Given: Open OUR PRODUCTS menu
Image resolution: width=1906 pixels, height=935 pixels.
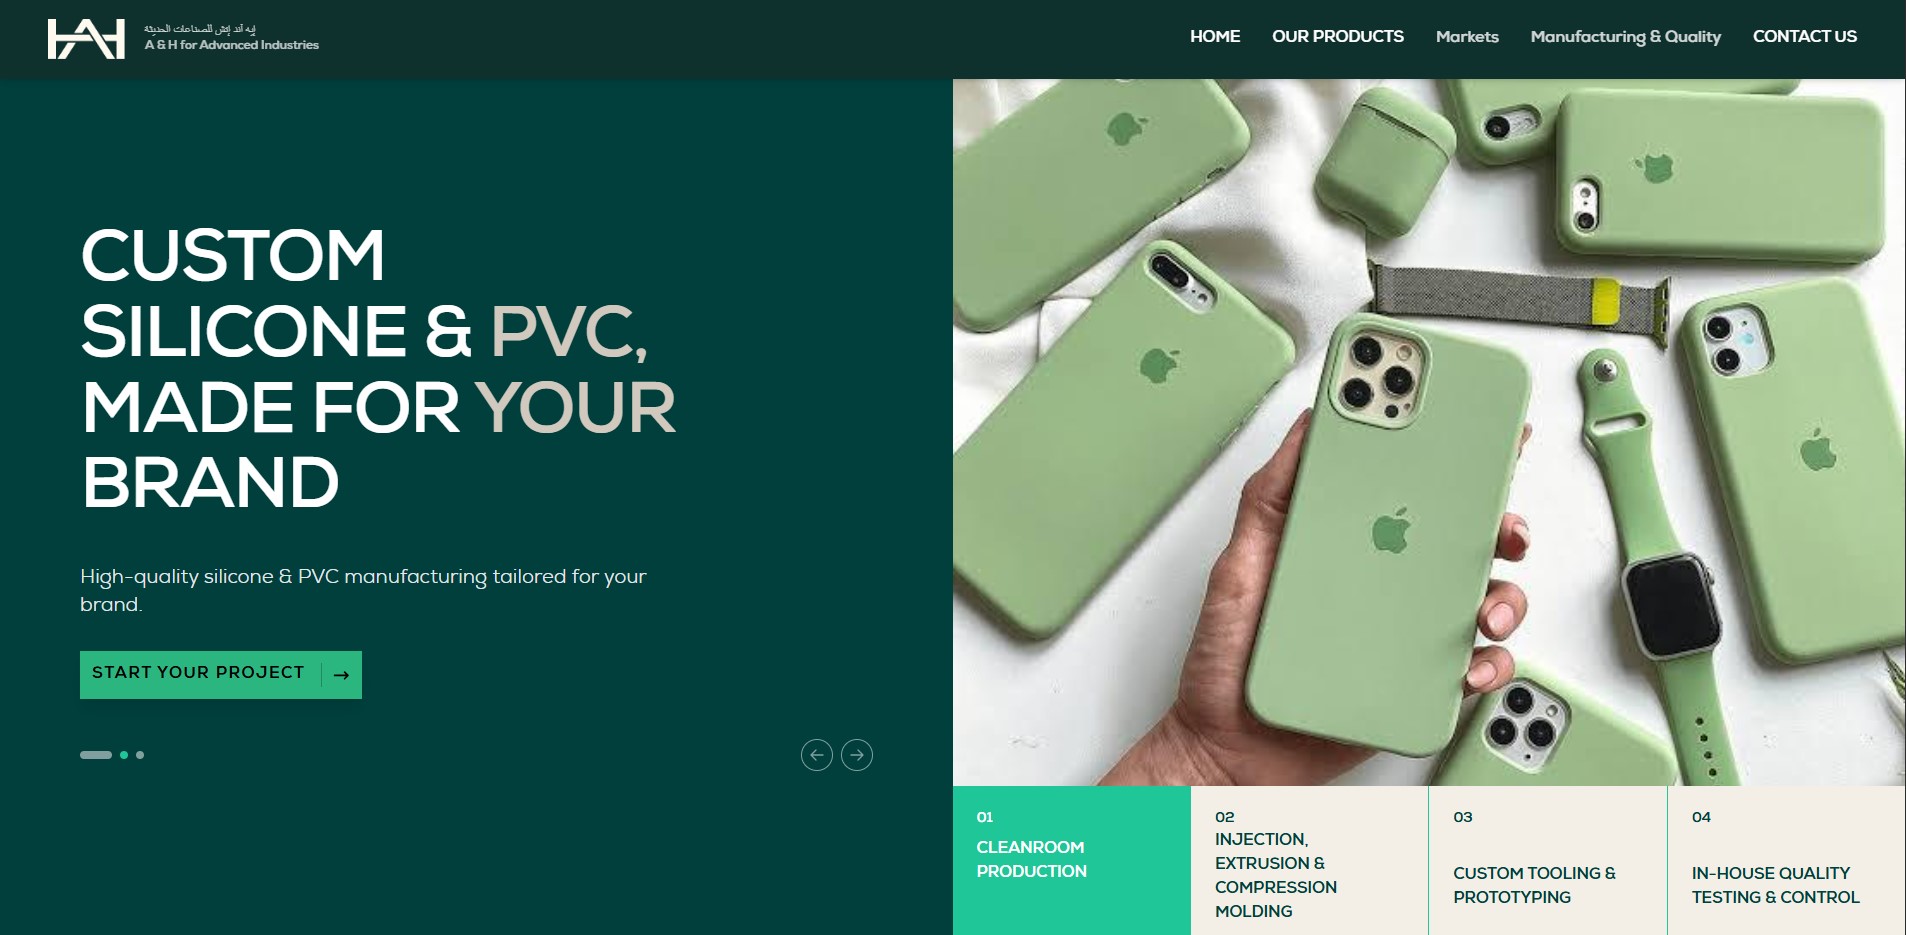Looking at the screenshot, I should [x=1338, y=36].
